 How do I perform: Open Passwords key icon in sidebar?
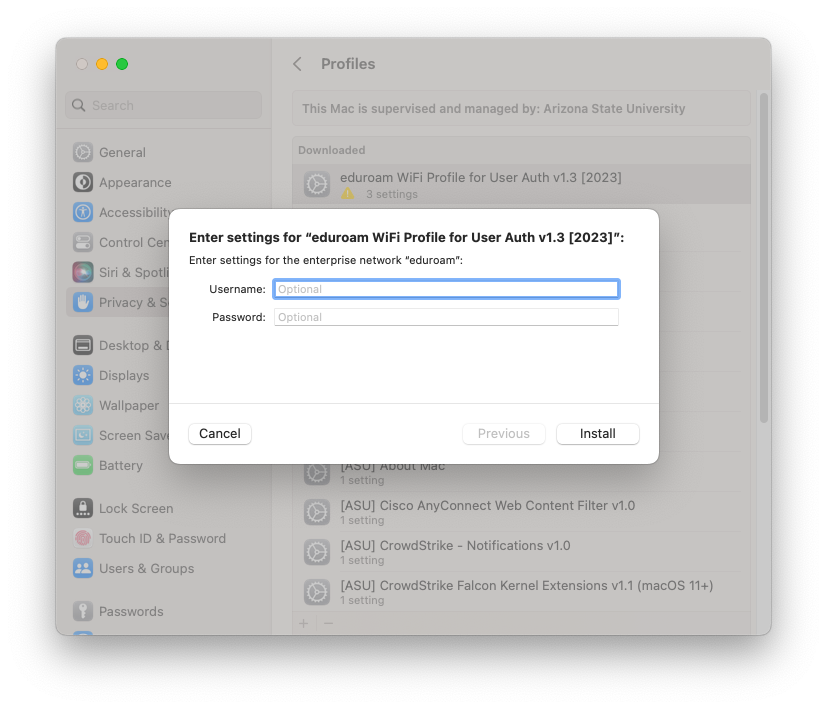click(83, 611)
